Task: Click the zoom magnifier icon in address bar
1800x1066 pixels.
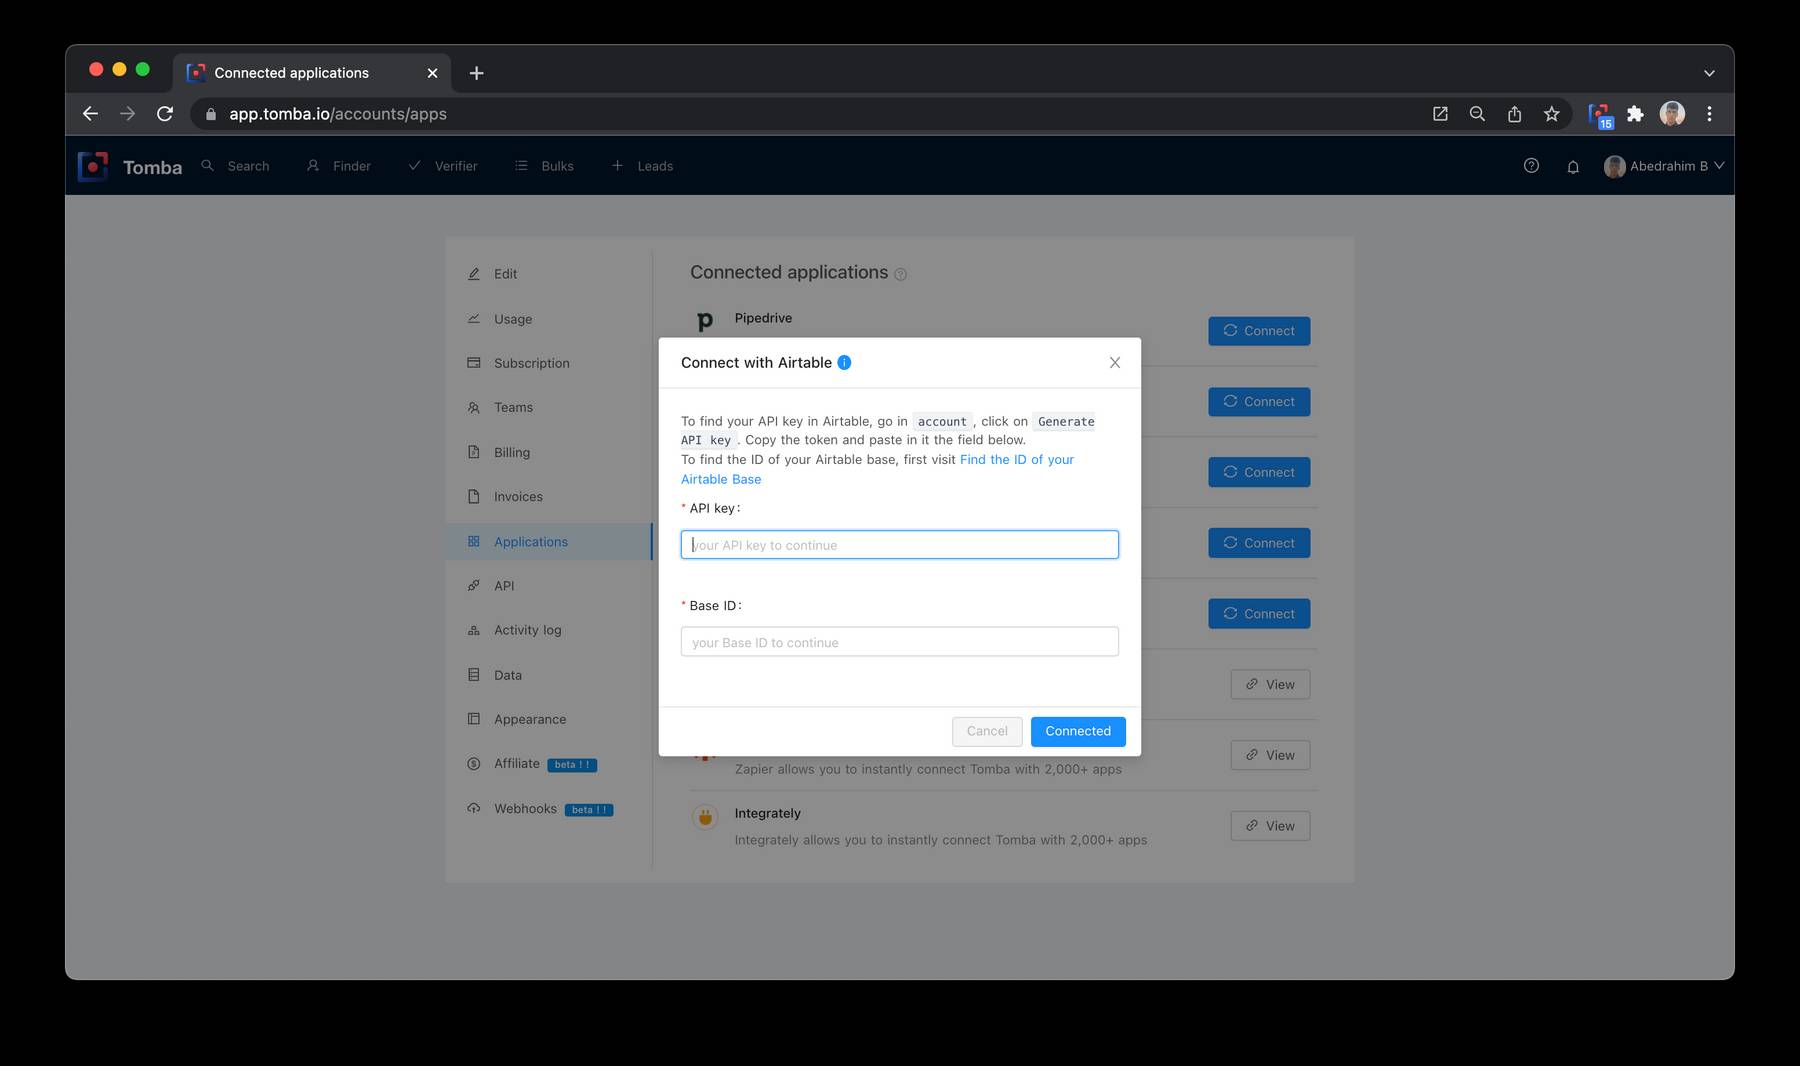Action: 1477,114
